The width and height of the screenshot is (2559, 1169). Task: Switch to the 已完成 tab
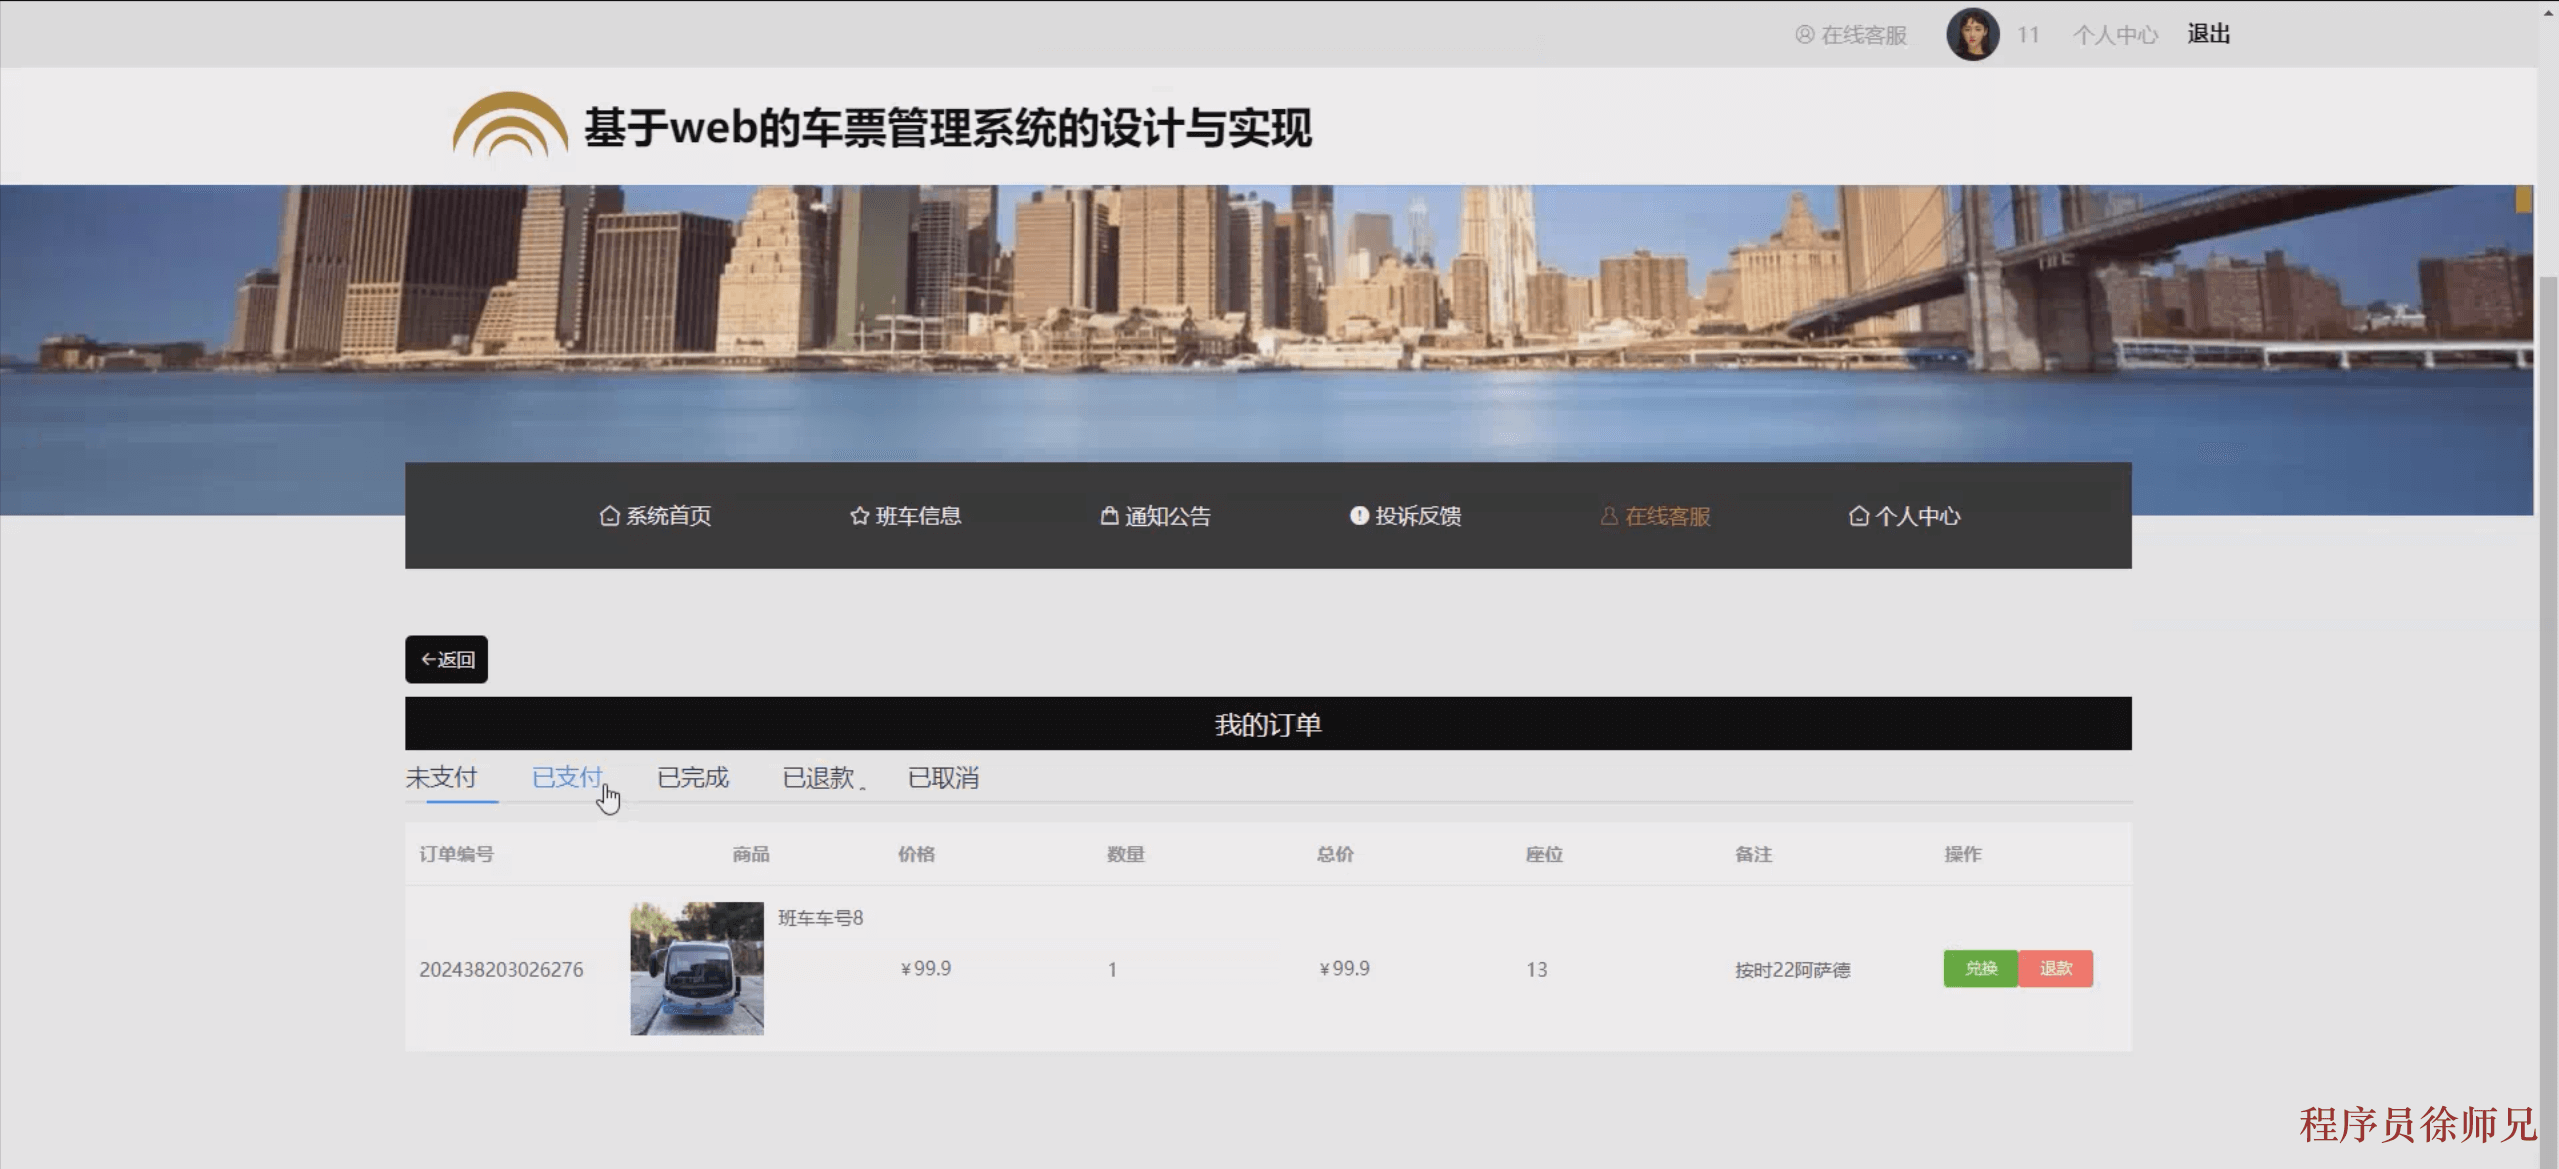click(x=693, y=777)
